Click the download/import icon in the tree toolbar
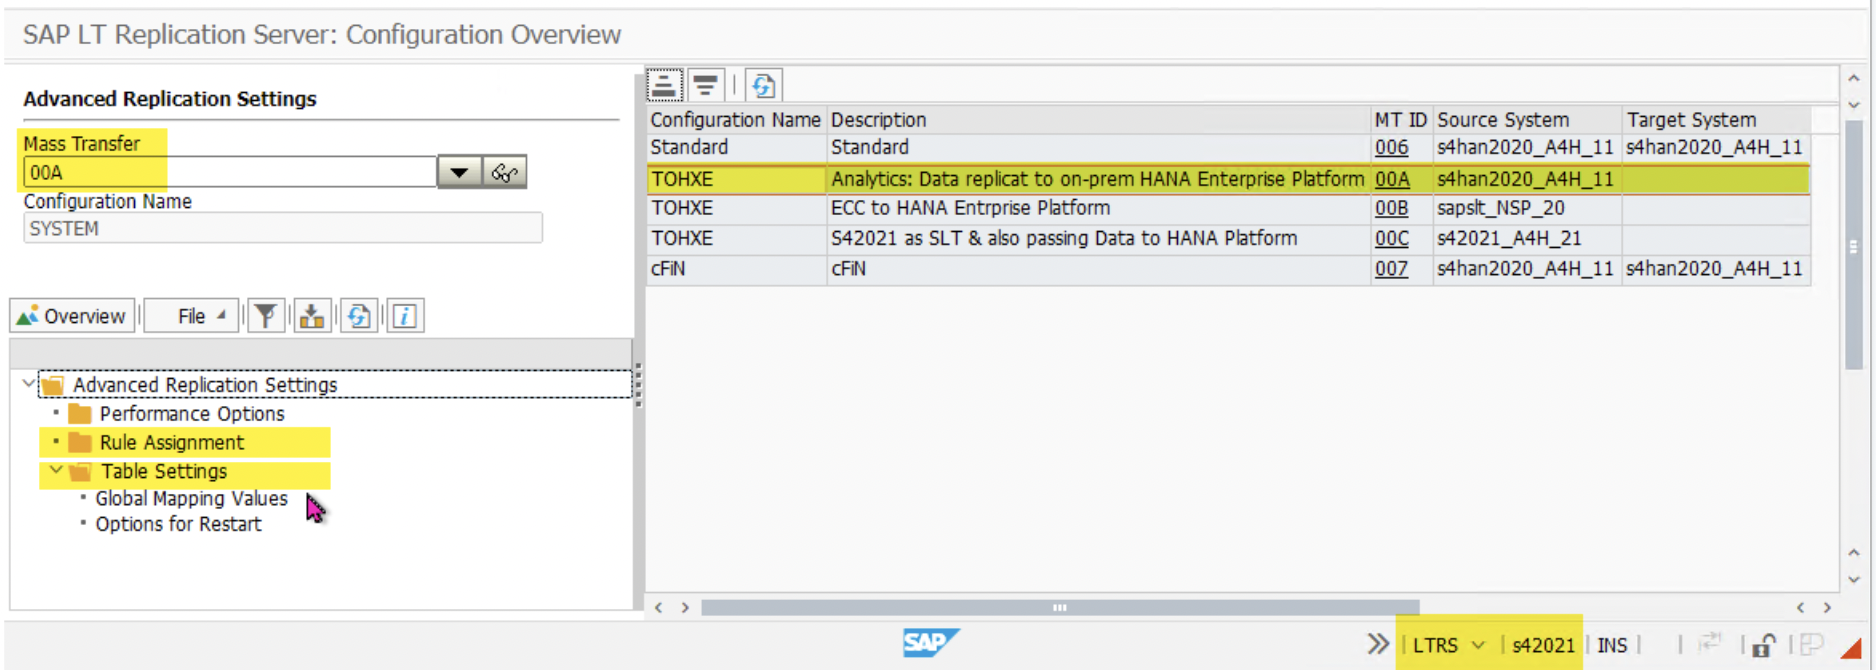The height and width of the screenshot is (670, 1876). pyautogui.click(x=312, y=316)
